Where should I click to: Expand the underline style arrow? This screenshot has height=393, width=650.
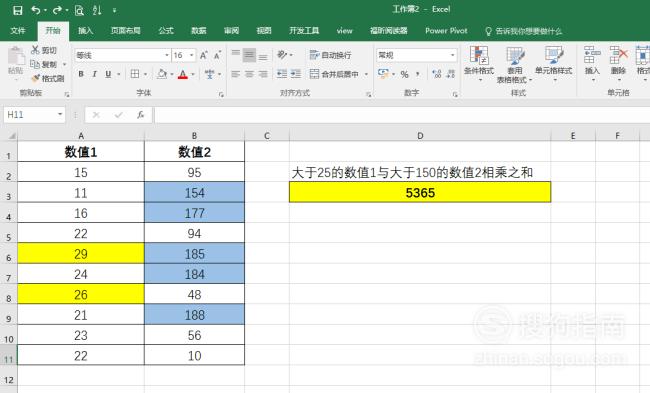click(119, 75)
